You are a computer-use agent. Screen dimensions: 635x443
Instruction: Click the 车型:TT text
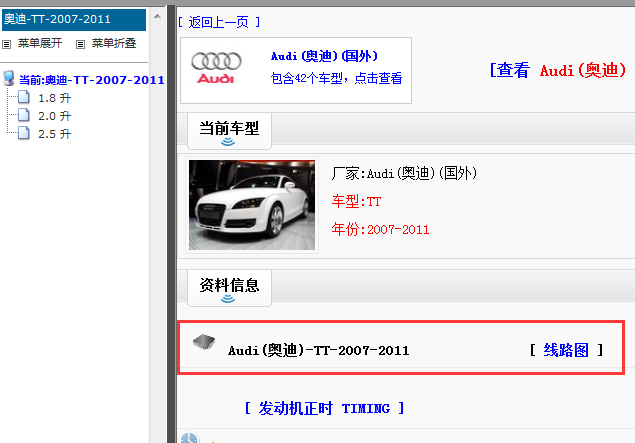click(x=356, y=201)
